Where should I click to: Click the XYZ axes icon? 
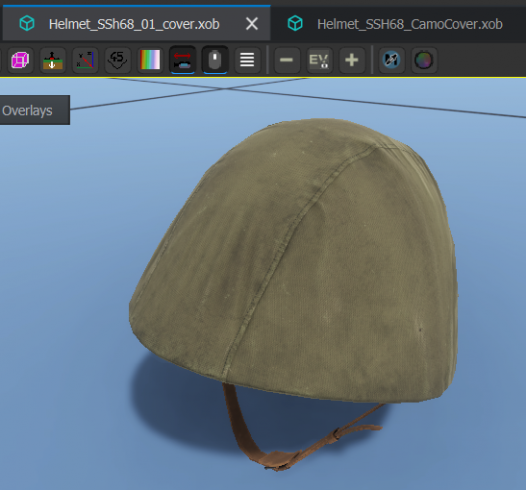click(85, 60)
